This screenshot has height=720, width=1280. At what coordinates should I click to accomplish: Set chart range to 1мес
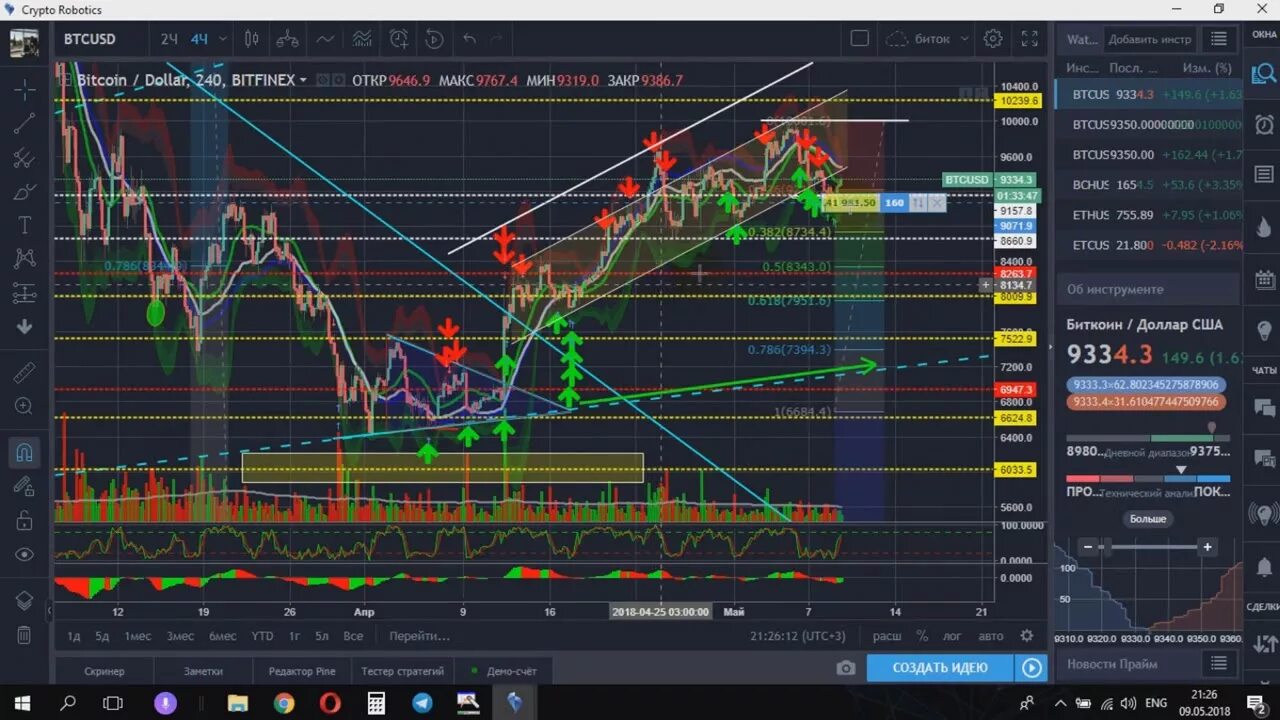click(x=138, y=636)
